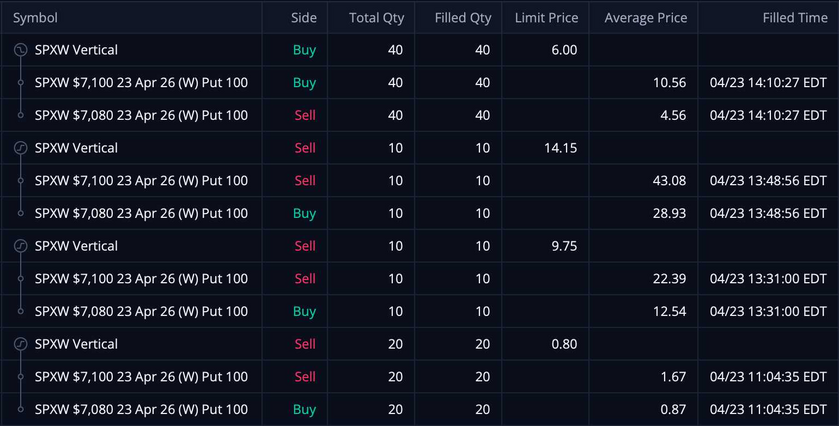Click the leg node of the $7,100 Put filled at 10.56

pyautogui.click(x=20, y=83)
